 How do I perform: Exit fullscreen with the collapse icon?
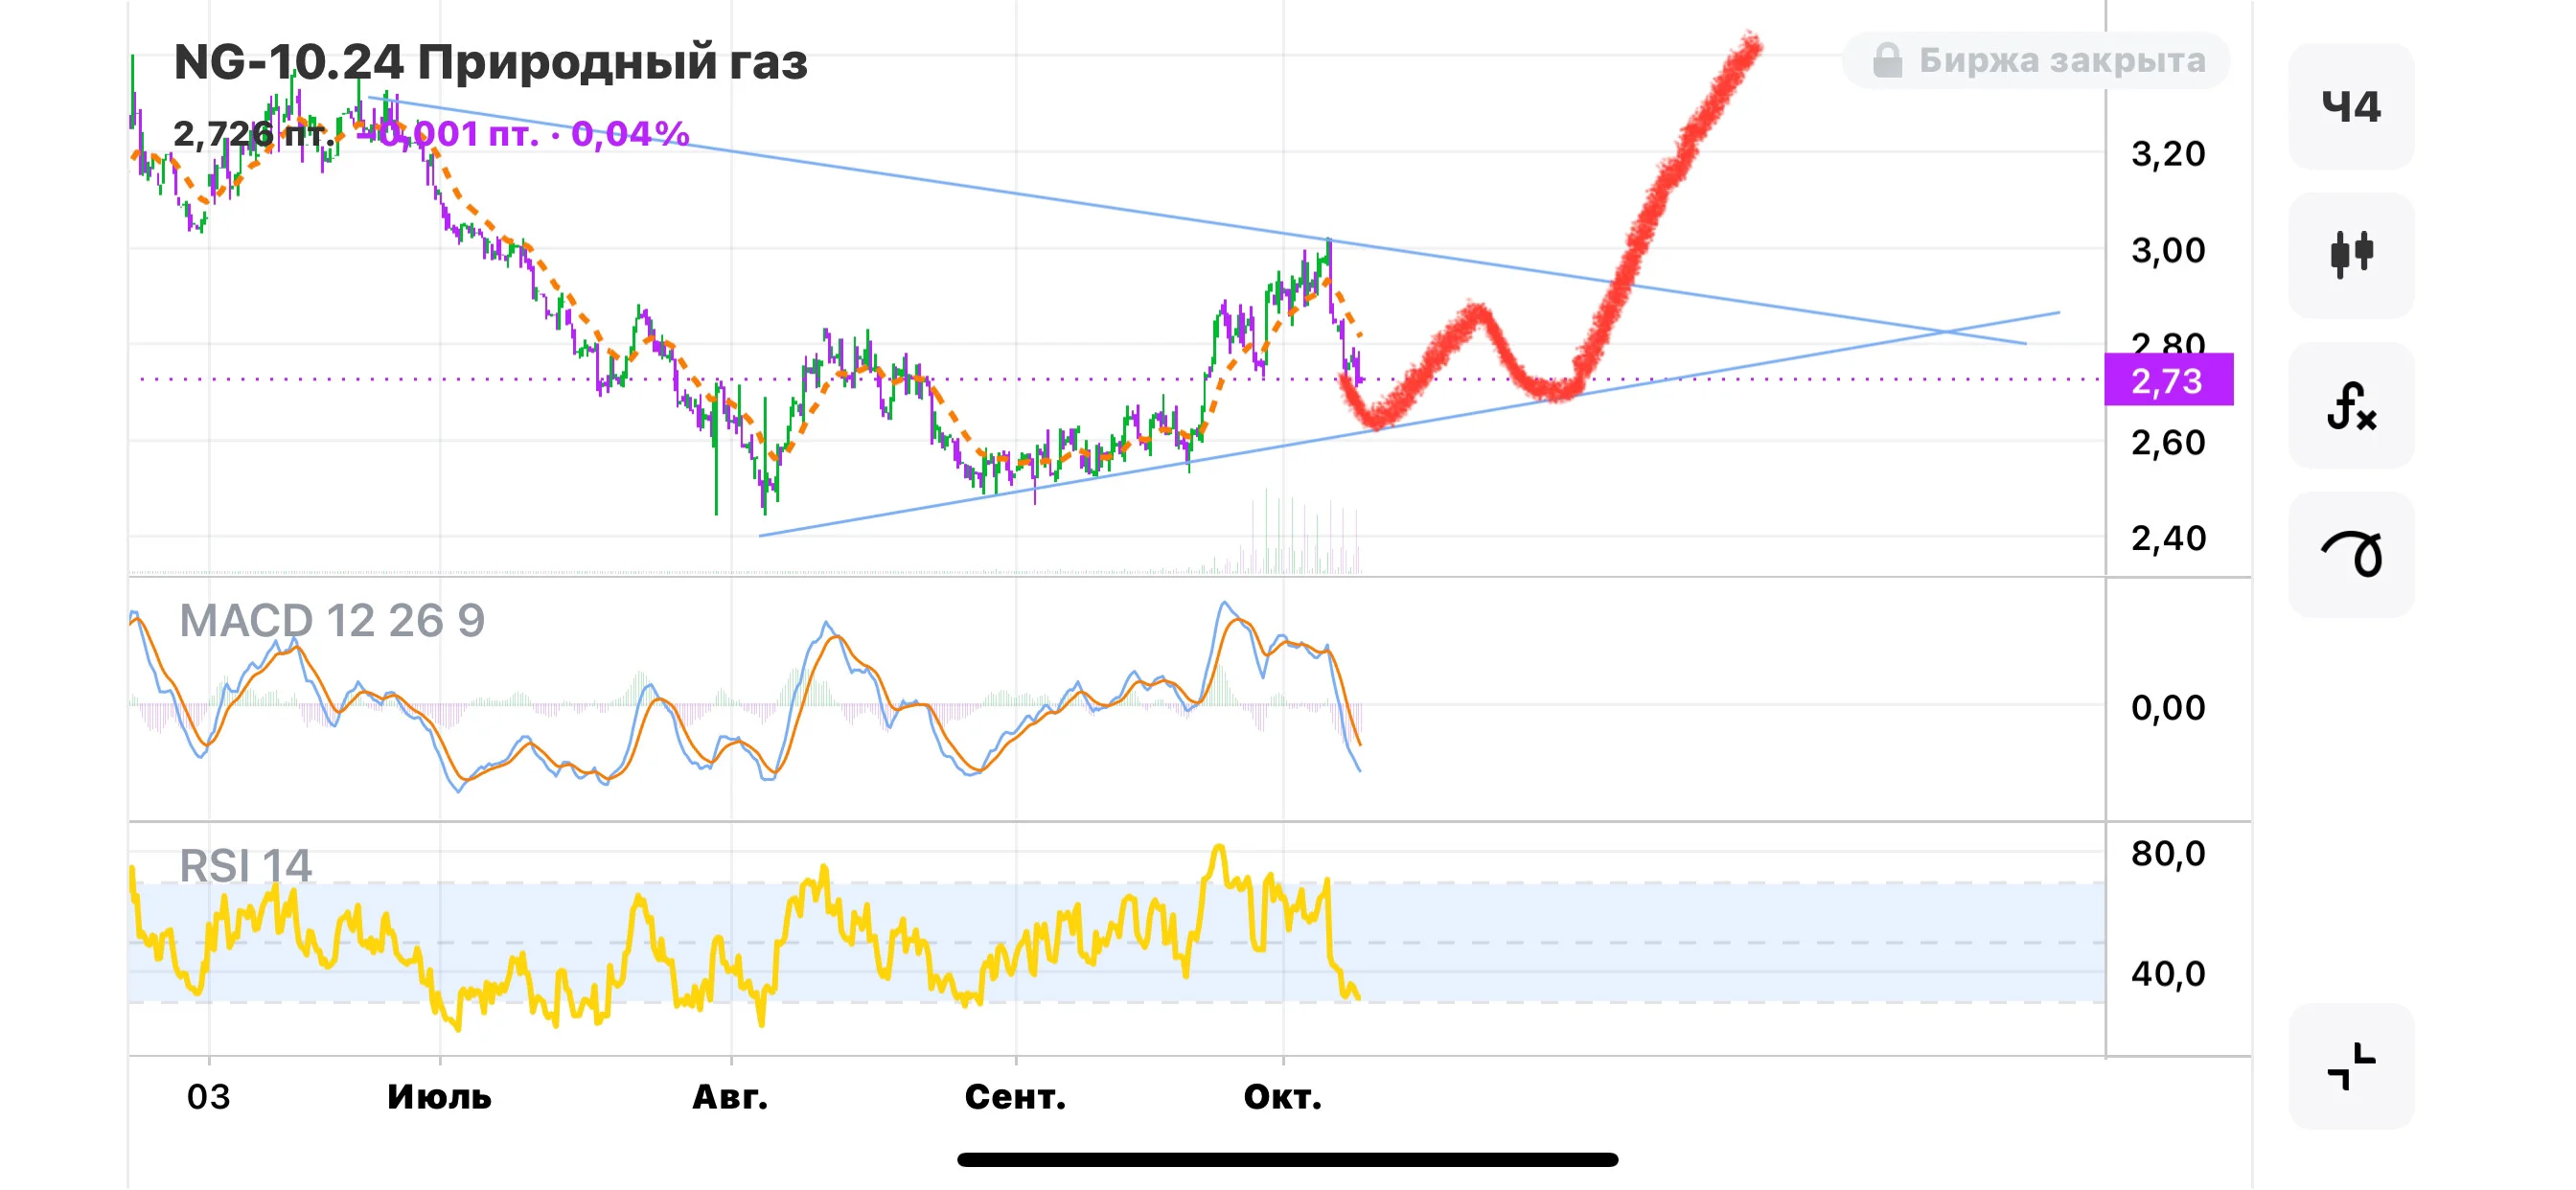coord(2350,1066)
